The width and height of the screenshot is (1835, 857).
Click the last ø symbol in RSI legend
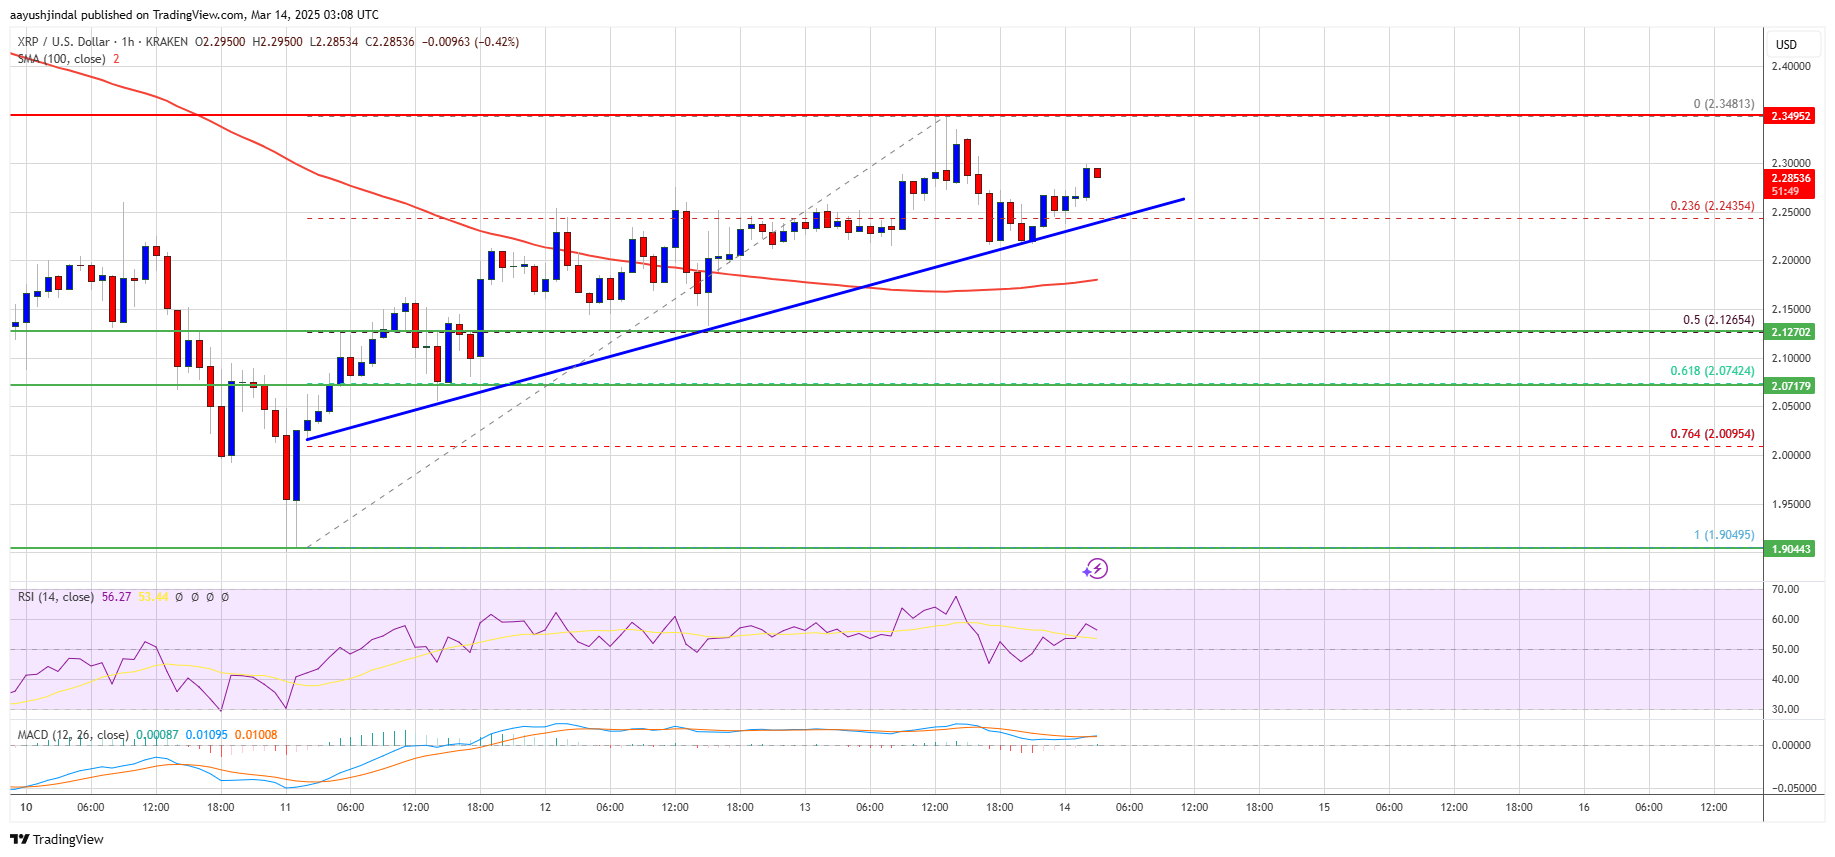click(x=225, y=597)
